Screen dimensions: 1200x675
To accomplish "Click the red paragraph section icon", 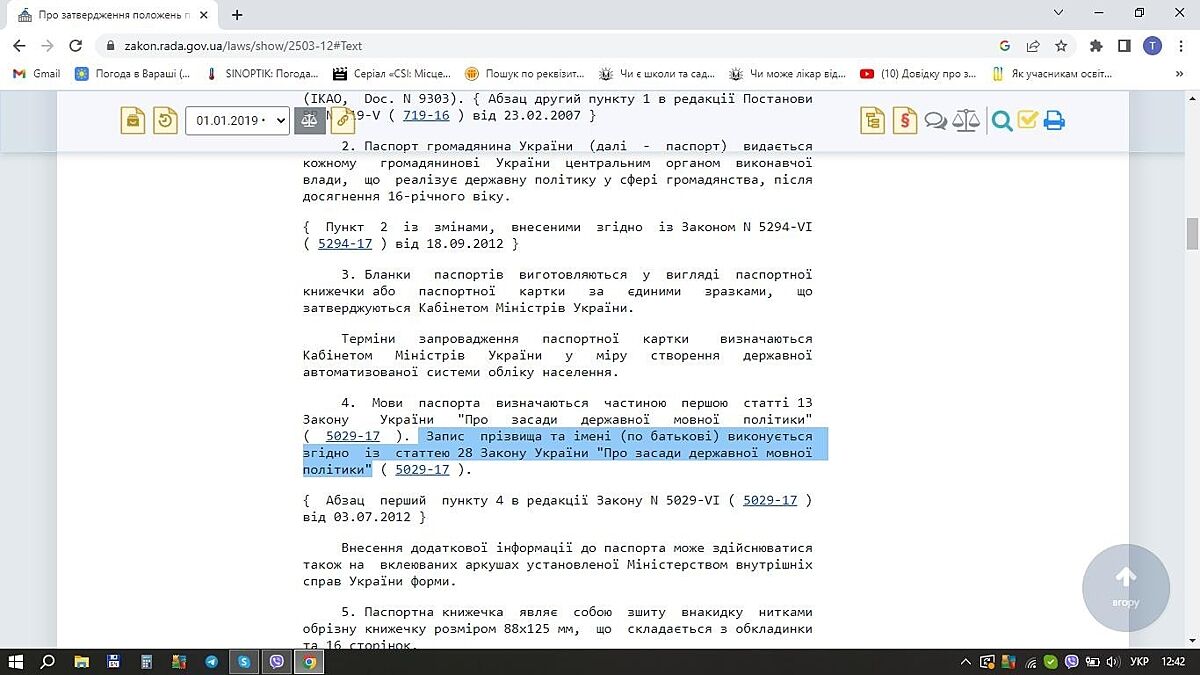I will pyautogui.click(x=904, y=121).
